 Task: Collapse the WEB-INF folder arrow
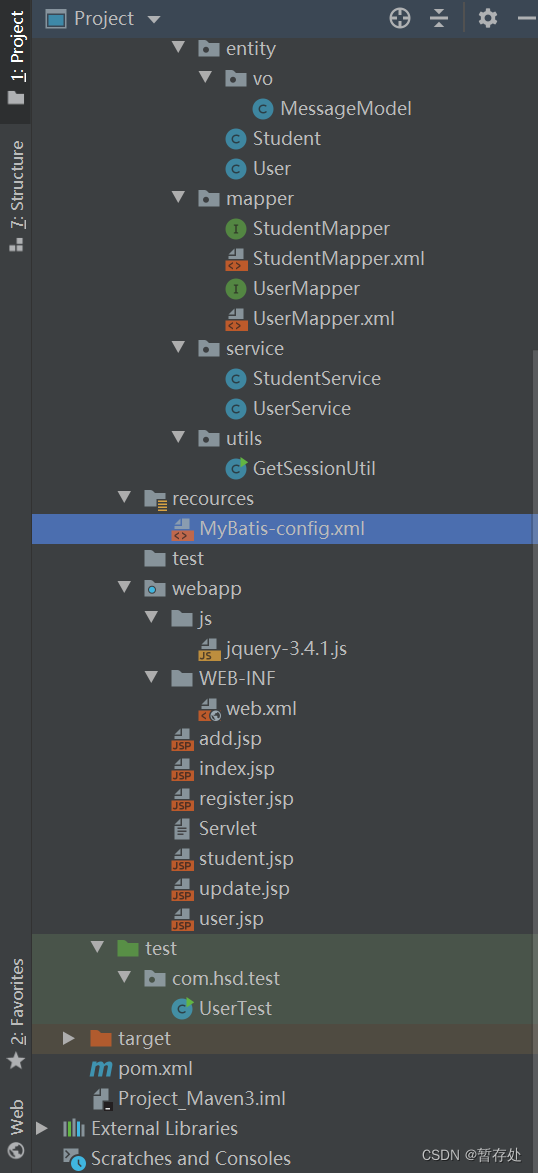pyautogui.click(x=151, y=678)
